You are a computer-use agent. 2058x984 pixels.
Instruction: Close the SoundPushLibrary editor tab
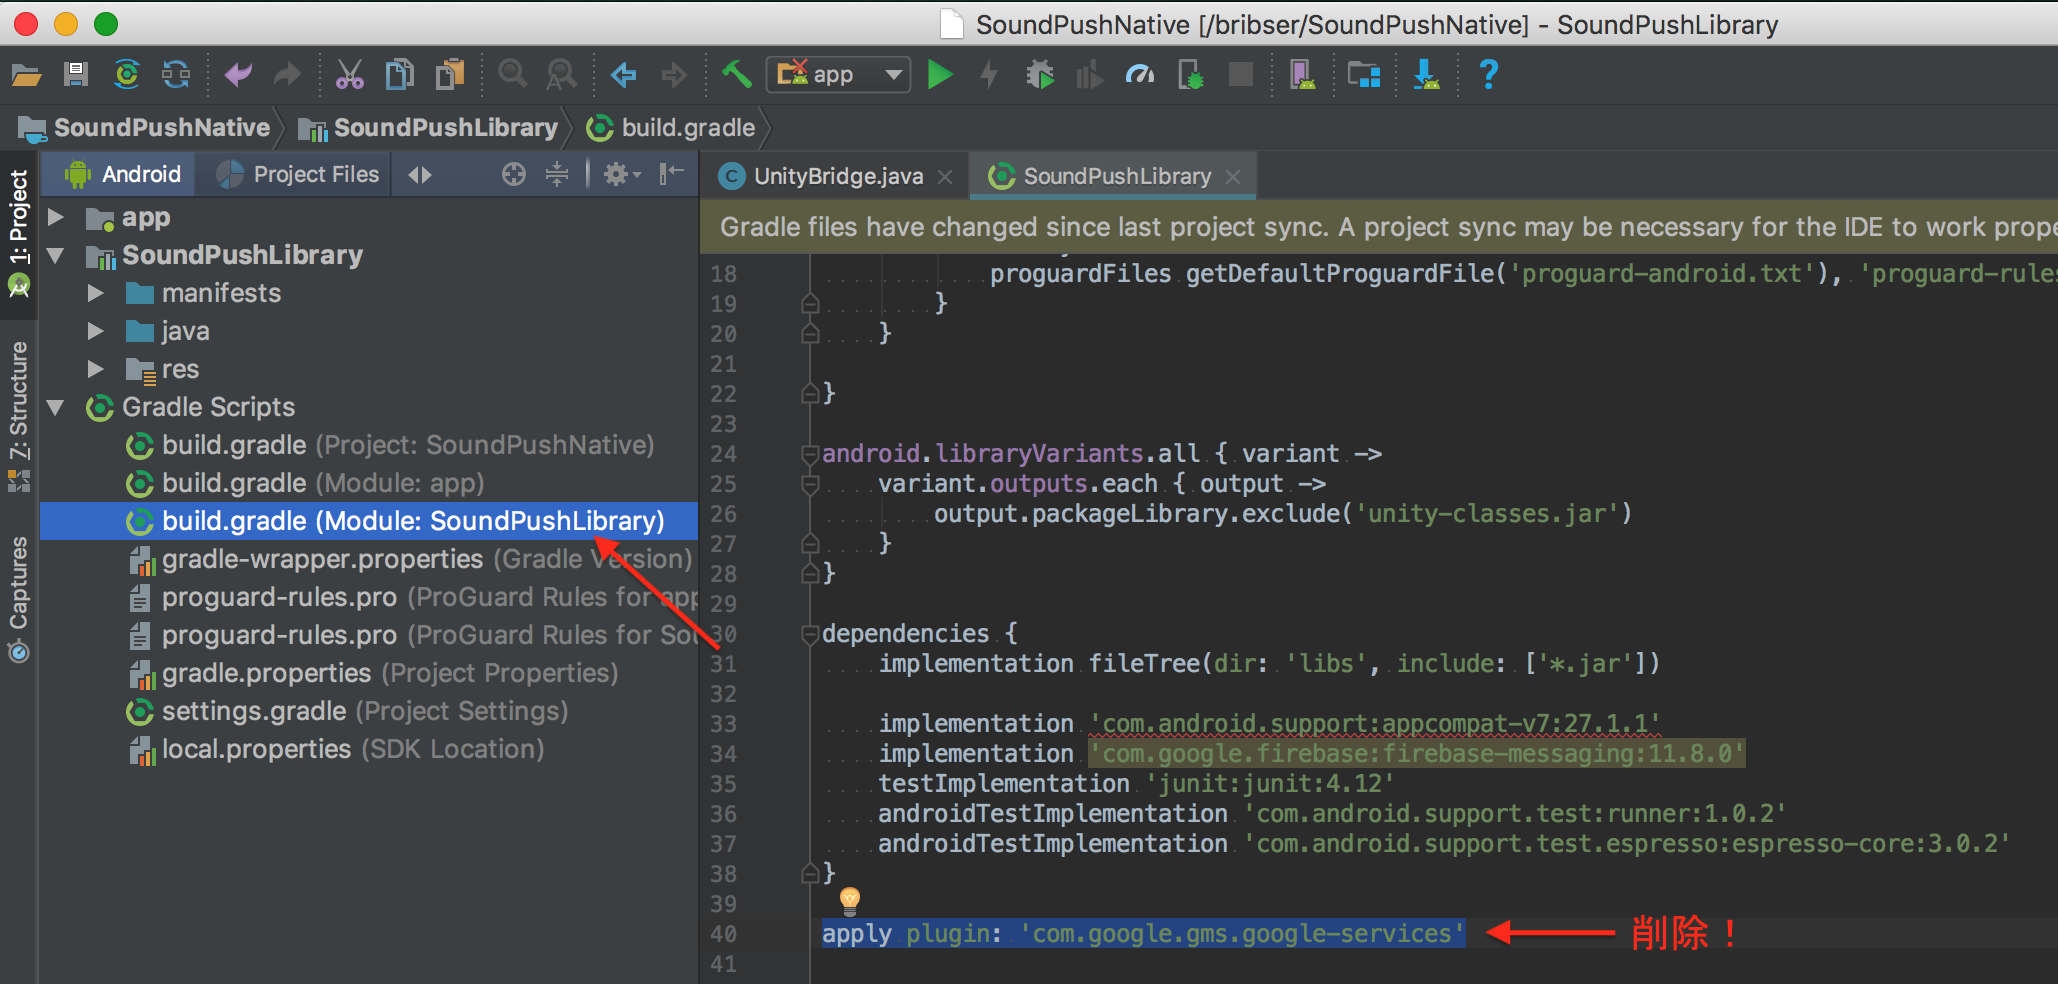point(1233,177)
